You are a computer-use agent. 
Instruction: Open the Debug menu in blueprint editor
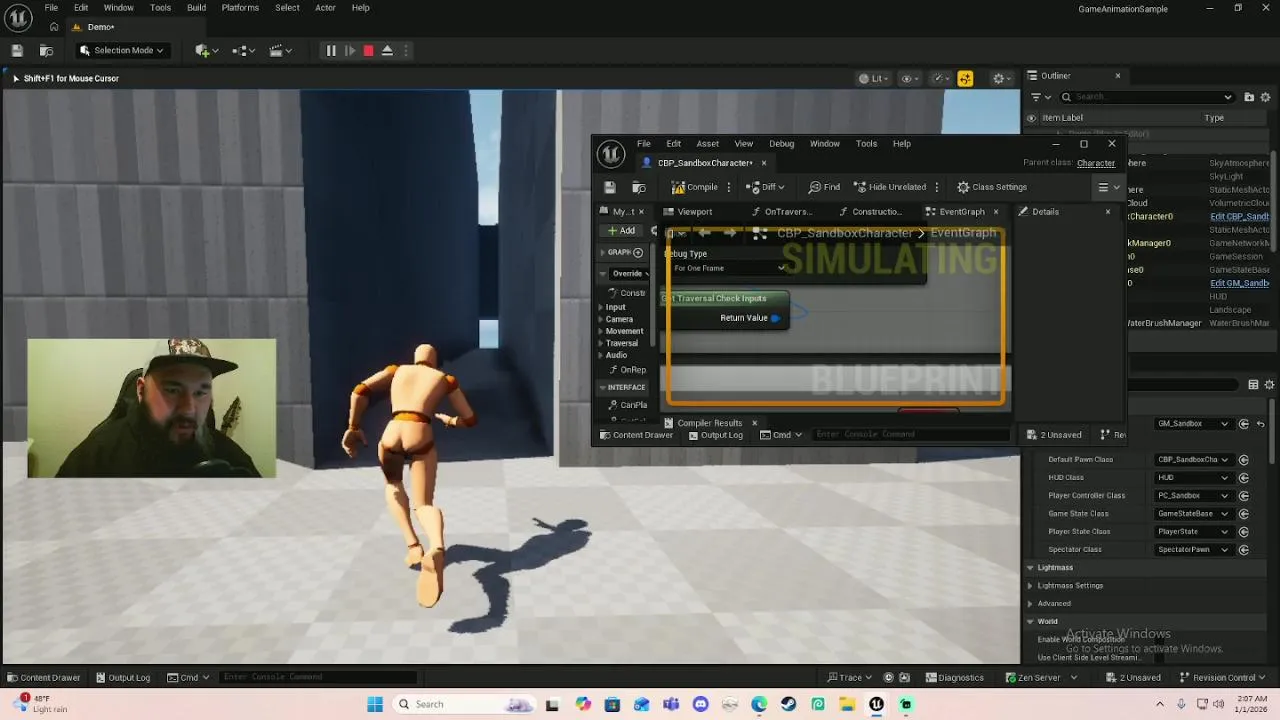pyautogui.click(x=781, y=143)
